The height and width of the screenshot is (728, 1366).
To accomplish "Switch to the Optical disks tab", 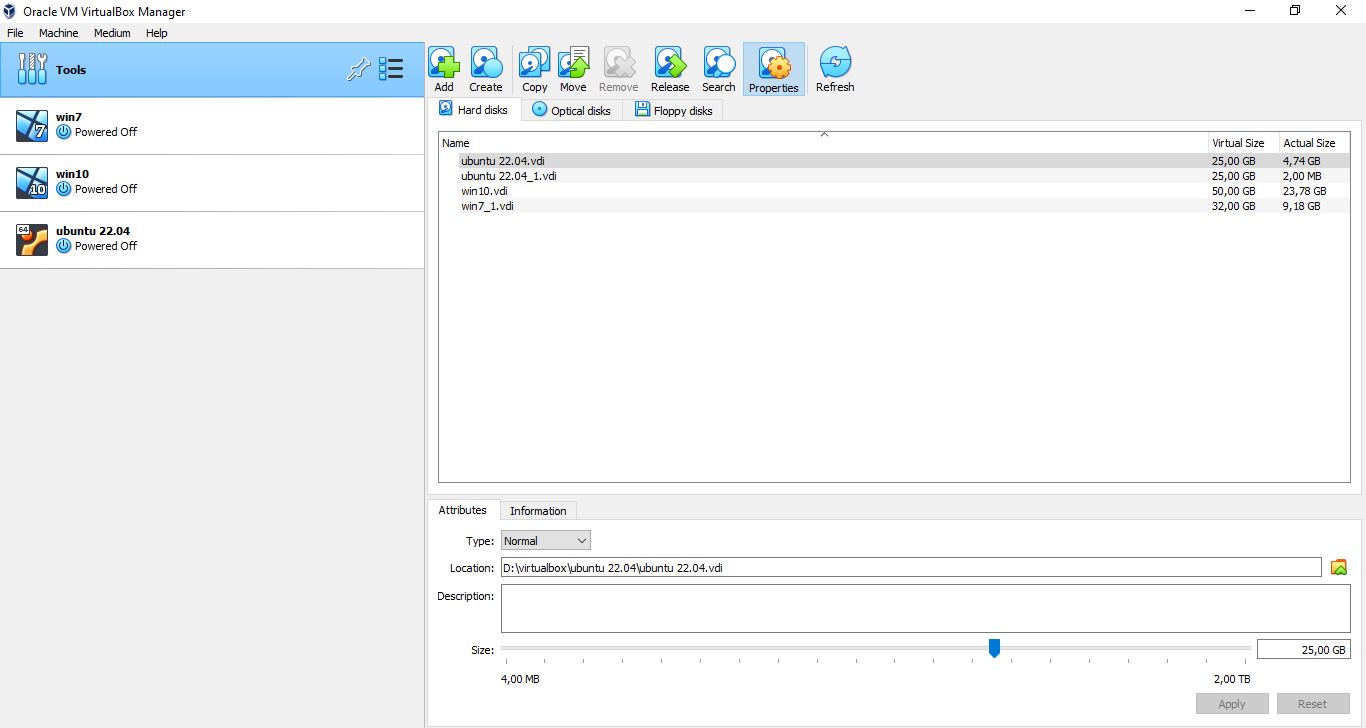I will (x=571, y=111).
